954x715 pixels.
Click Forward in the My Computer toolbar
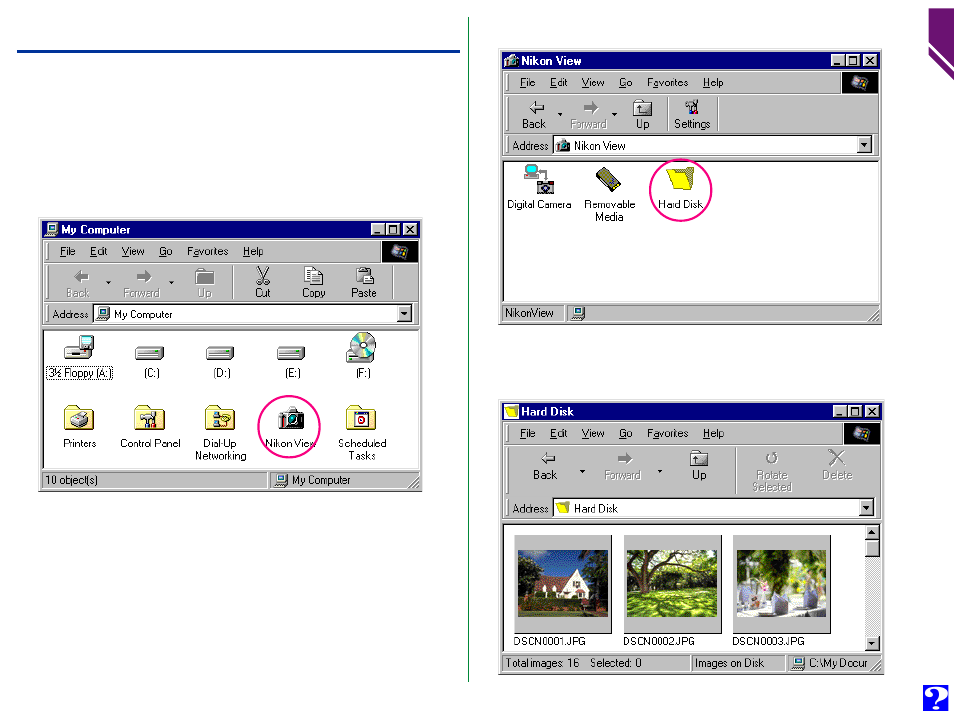[x=141, y=282]
